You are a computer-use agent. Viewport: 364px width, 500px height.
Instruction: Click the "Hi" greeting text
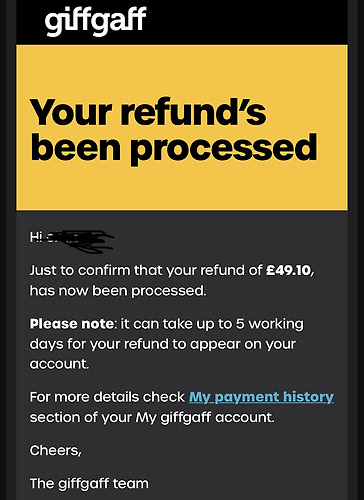36,237
